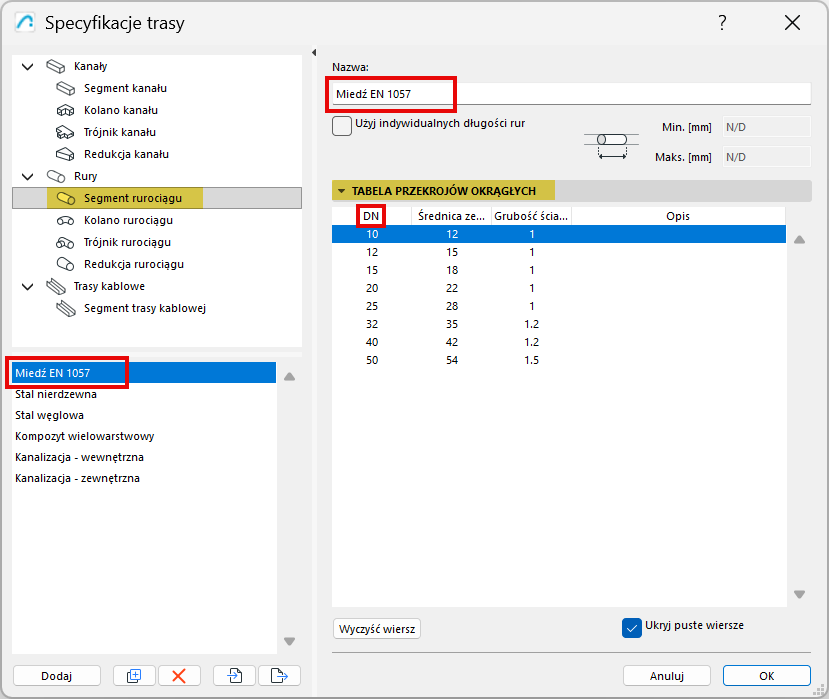Click the red X delete specification button

[179, 676]
